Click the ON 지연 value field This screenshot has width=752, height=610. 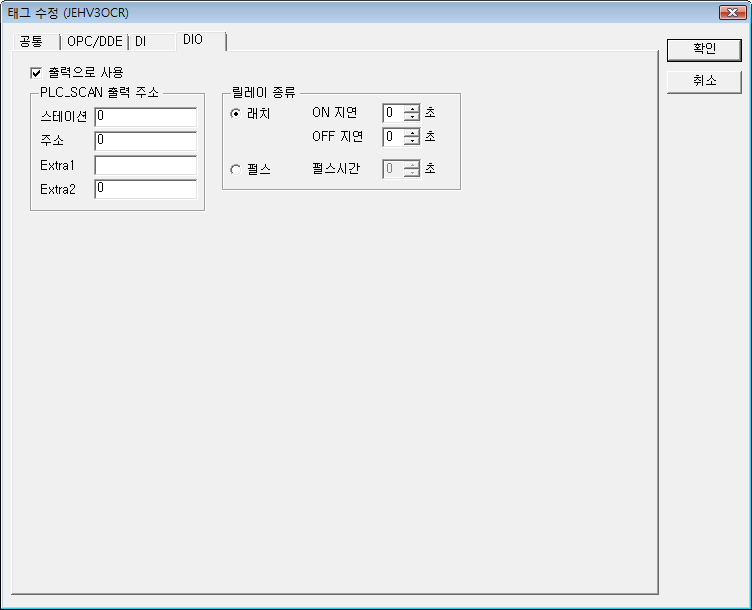pos(394,113)
